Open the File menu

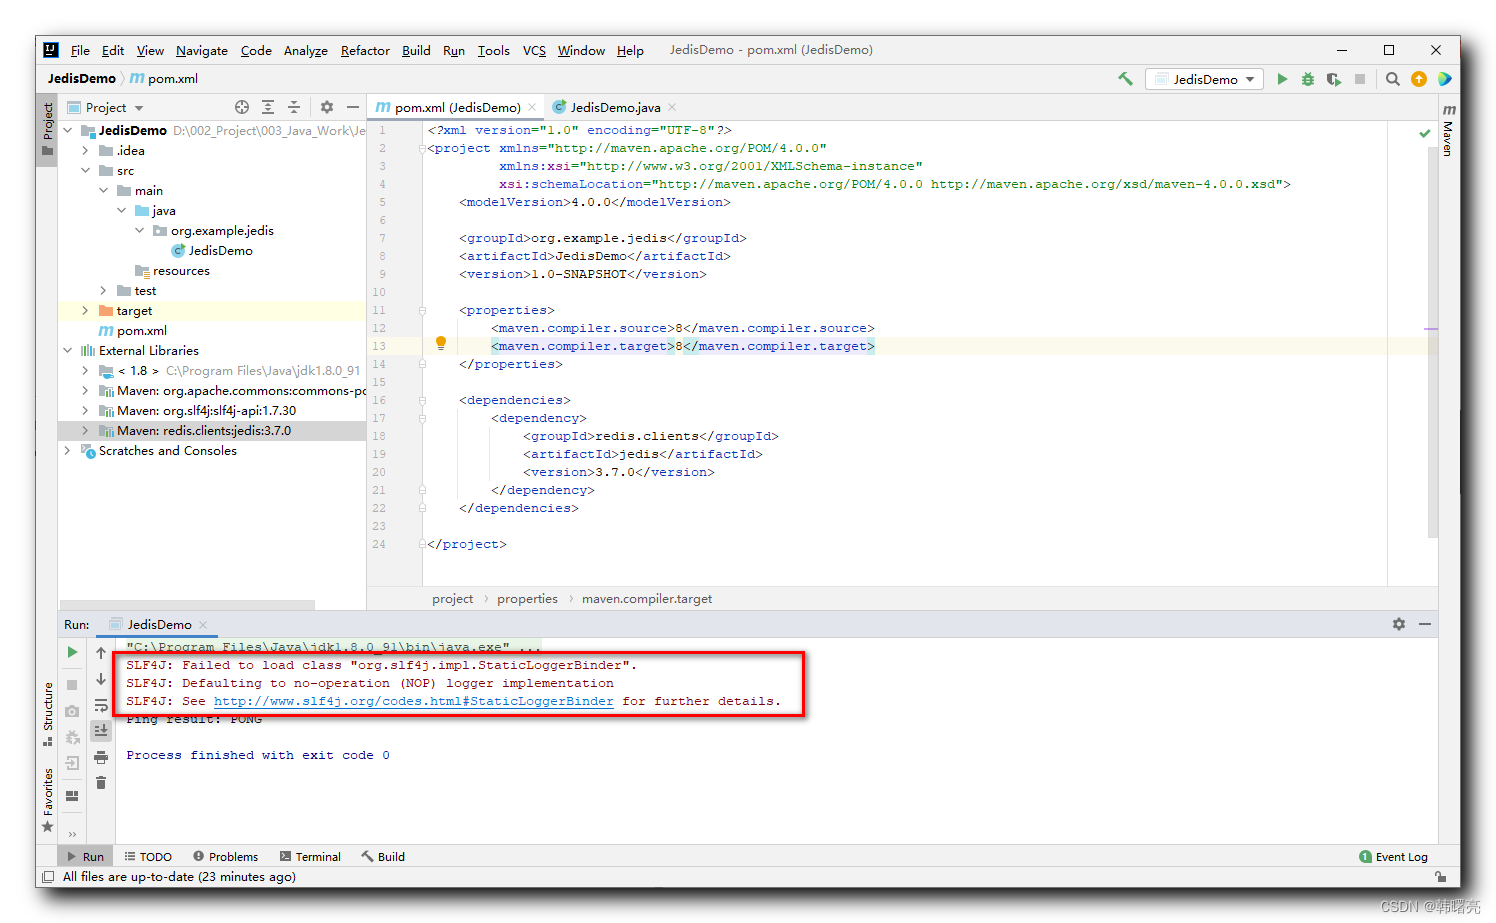pyautogui.click(x=80, y=50)
